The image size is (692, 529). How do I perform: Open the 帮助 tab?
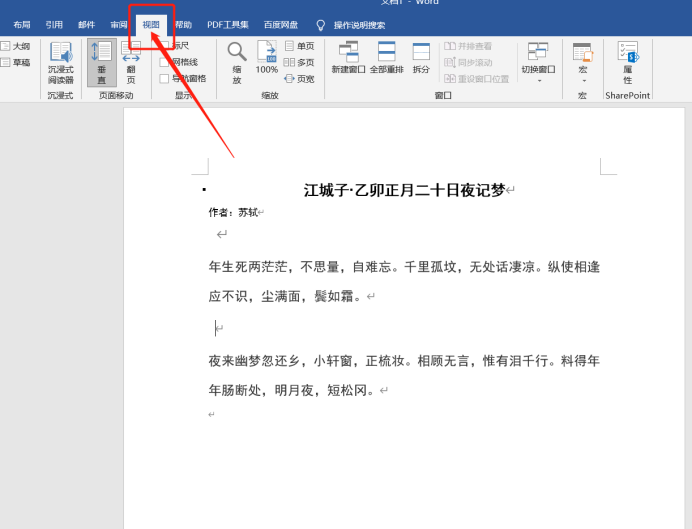click(183, 25)
